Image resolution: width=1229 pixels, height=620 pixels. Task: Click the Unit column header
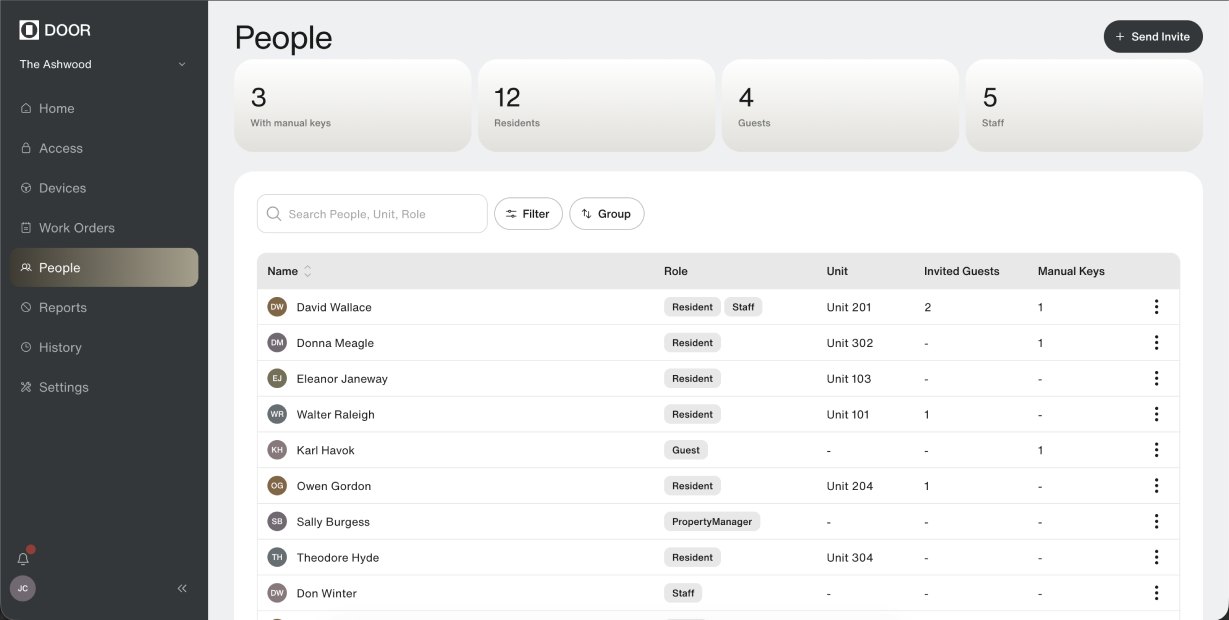(837, 271)
